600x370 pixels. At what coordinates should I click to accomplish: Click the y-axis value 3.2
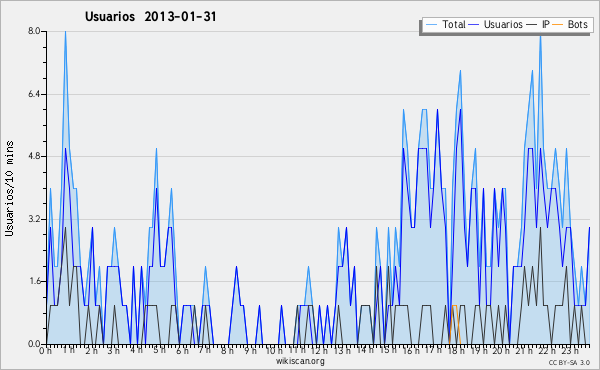coord(34,219)
